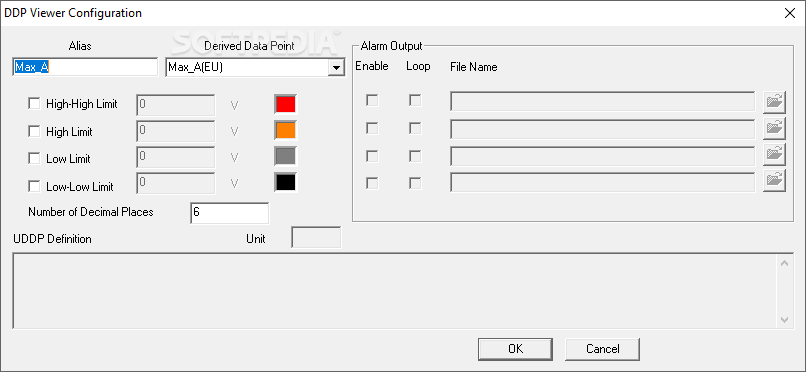
Task: Toggle Enable checkbox in second alarm row
Action: coord(372,128)
